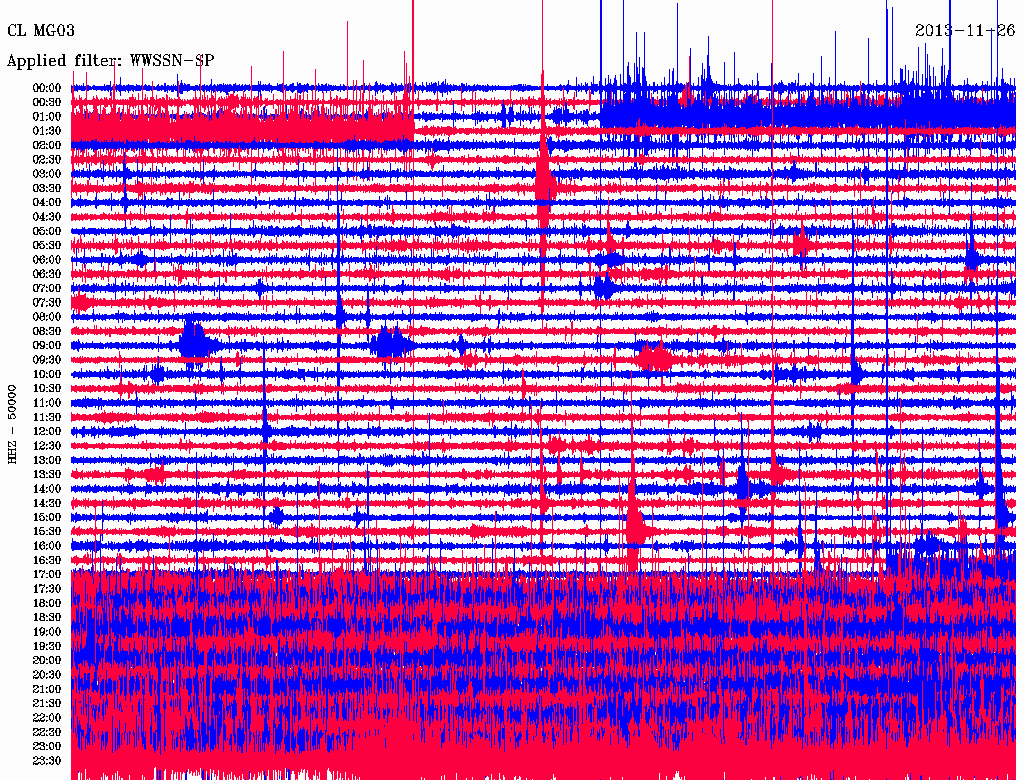
Task: Click the 12:00 time label
Action: pos(47,431)
